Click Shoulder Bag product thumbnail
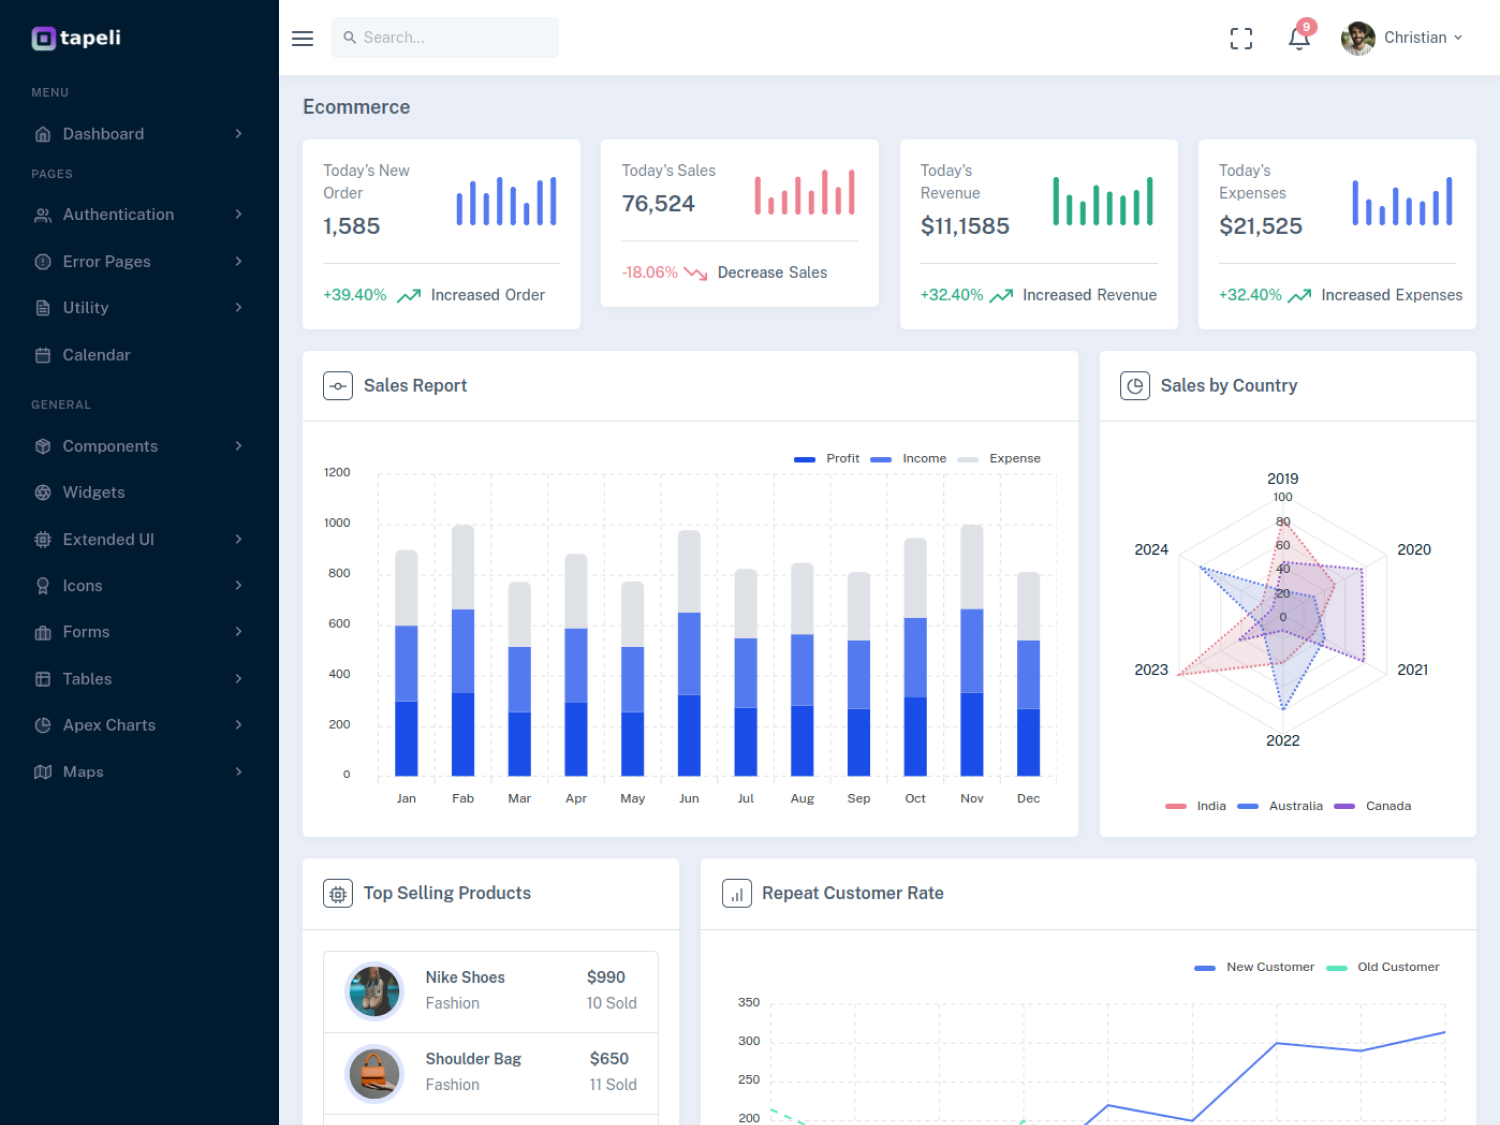Screen dimensions: 1500x1125 click(374, 1074)
